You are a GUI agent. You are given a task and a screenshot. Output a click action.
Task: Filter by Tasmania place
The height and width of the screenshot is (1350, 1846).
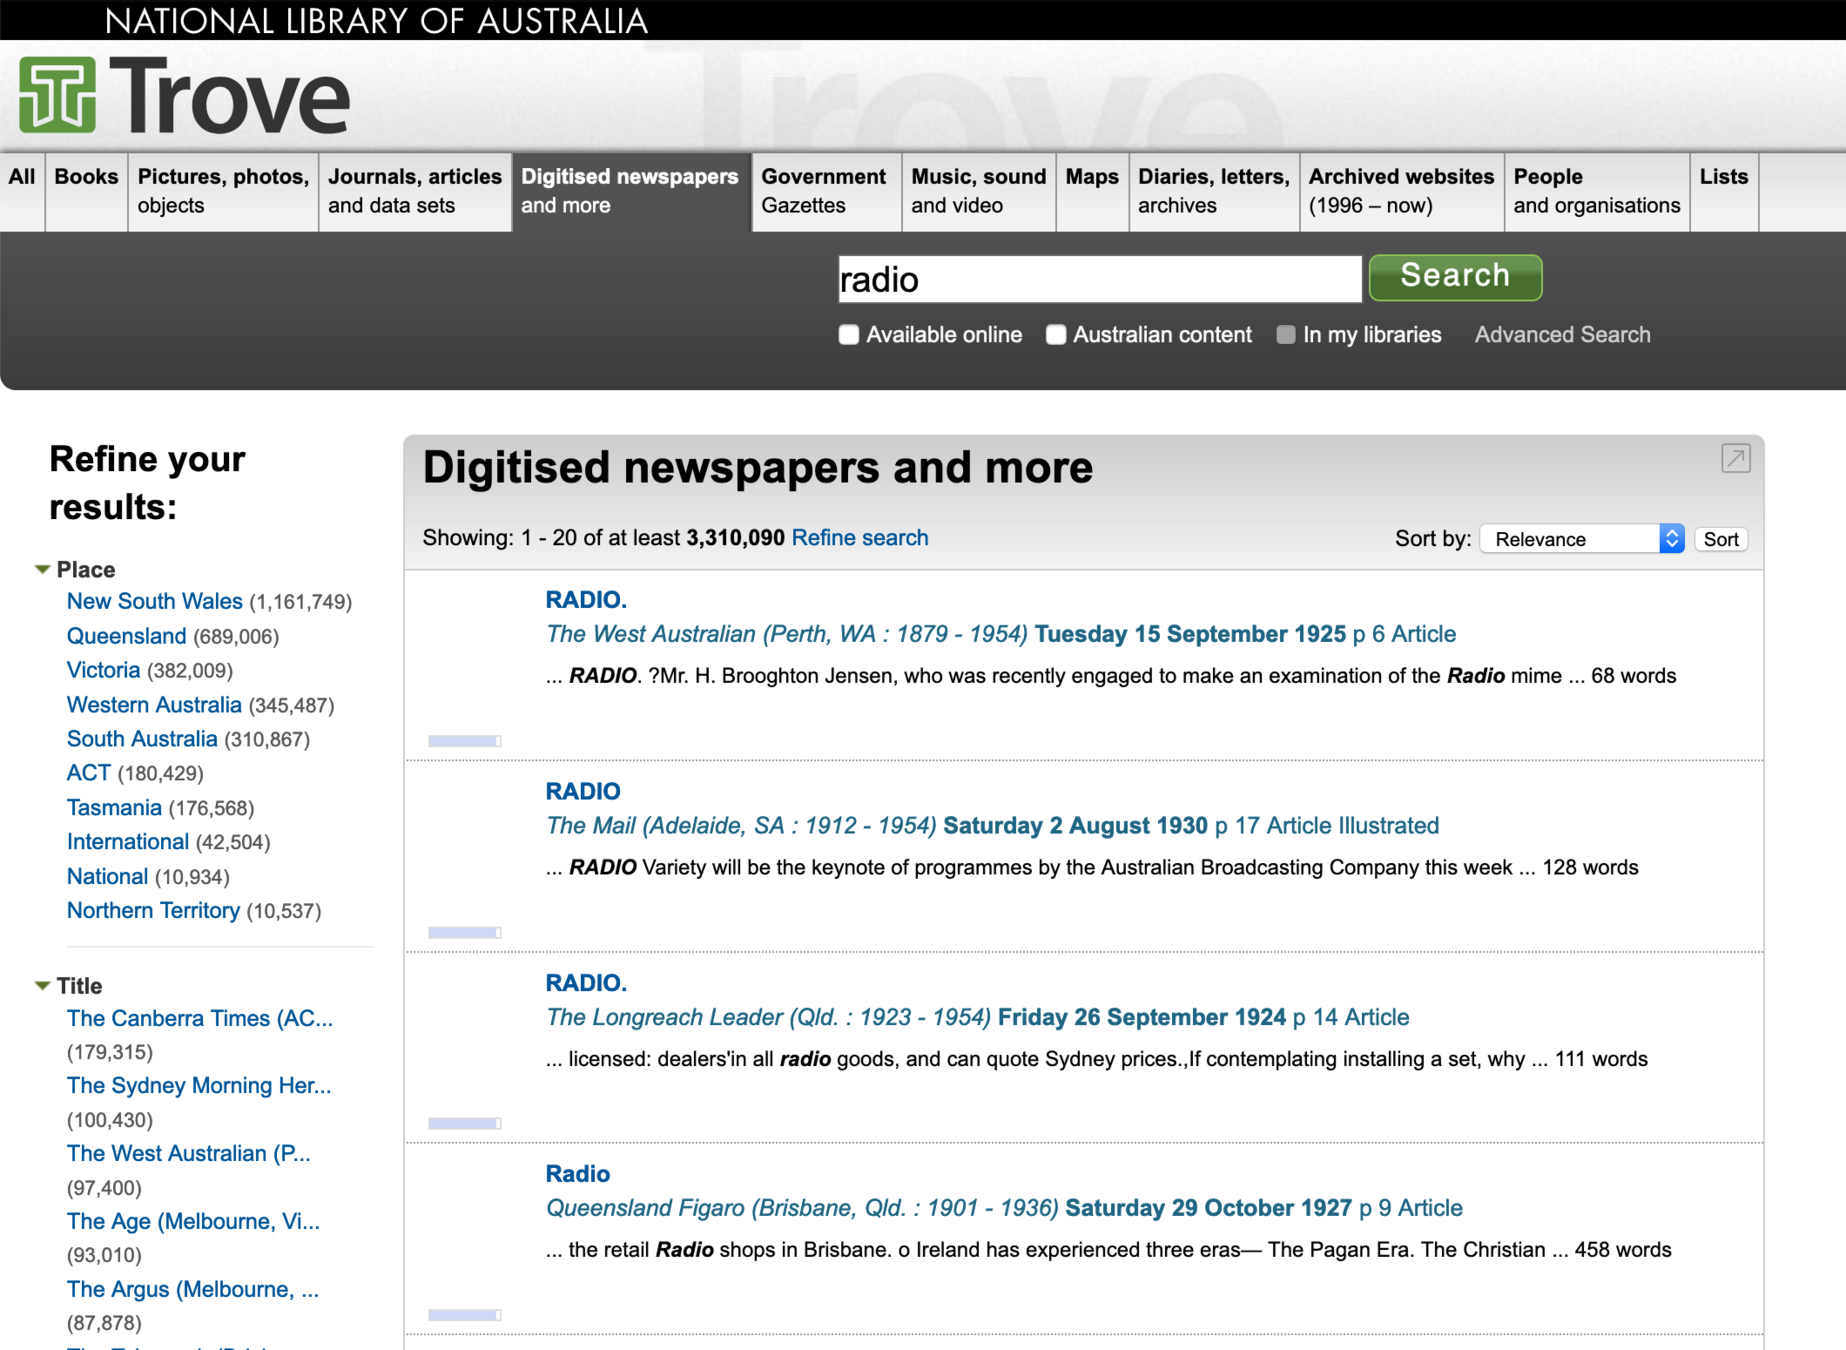coord(114,808)
